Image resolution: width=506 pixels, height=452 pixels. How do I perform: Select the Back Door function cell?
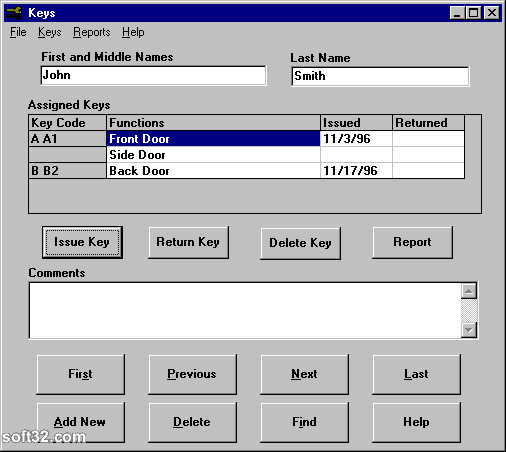(213, 171)
